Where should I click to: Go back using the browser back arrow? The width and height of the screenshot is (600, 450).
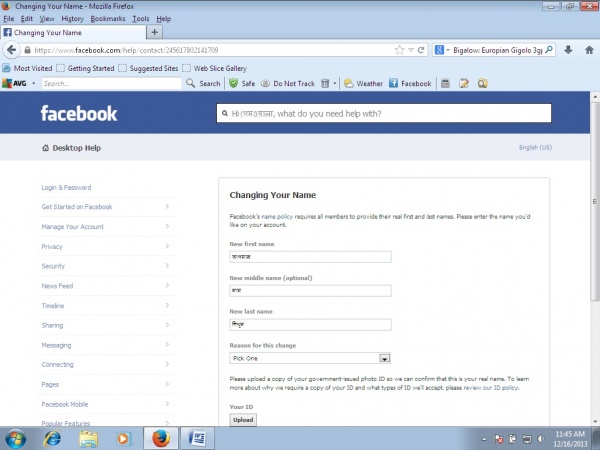(x=11, y=50)
